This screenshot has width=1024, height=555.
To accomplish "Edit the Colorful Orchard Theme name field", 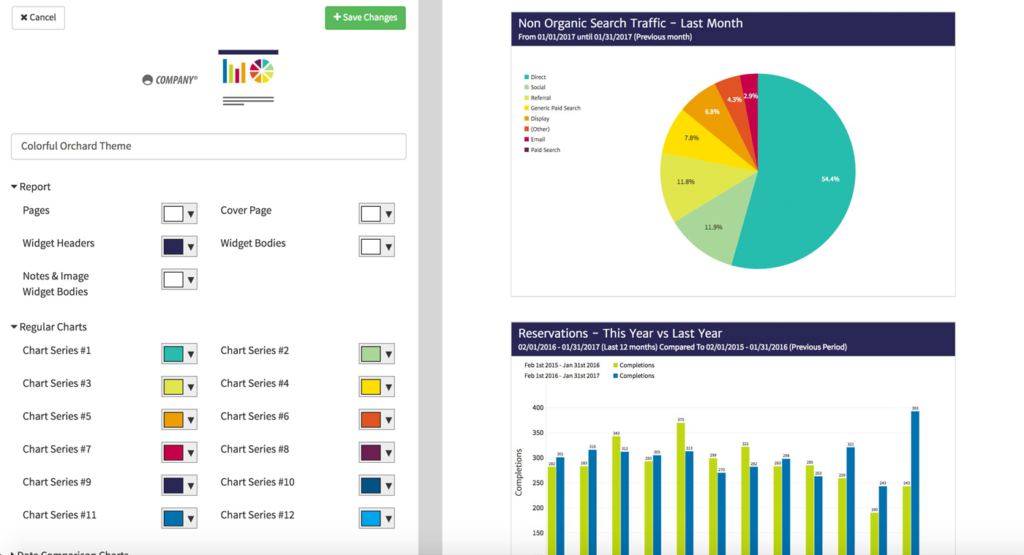I will 208,146.
